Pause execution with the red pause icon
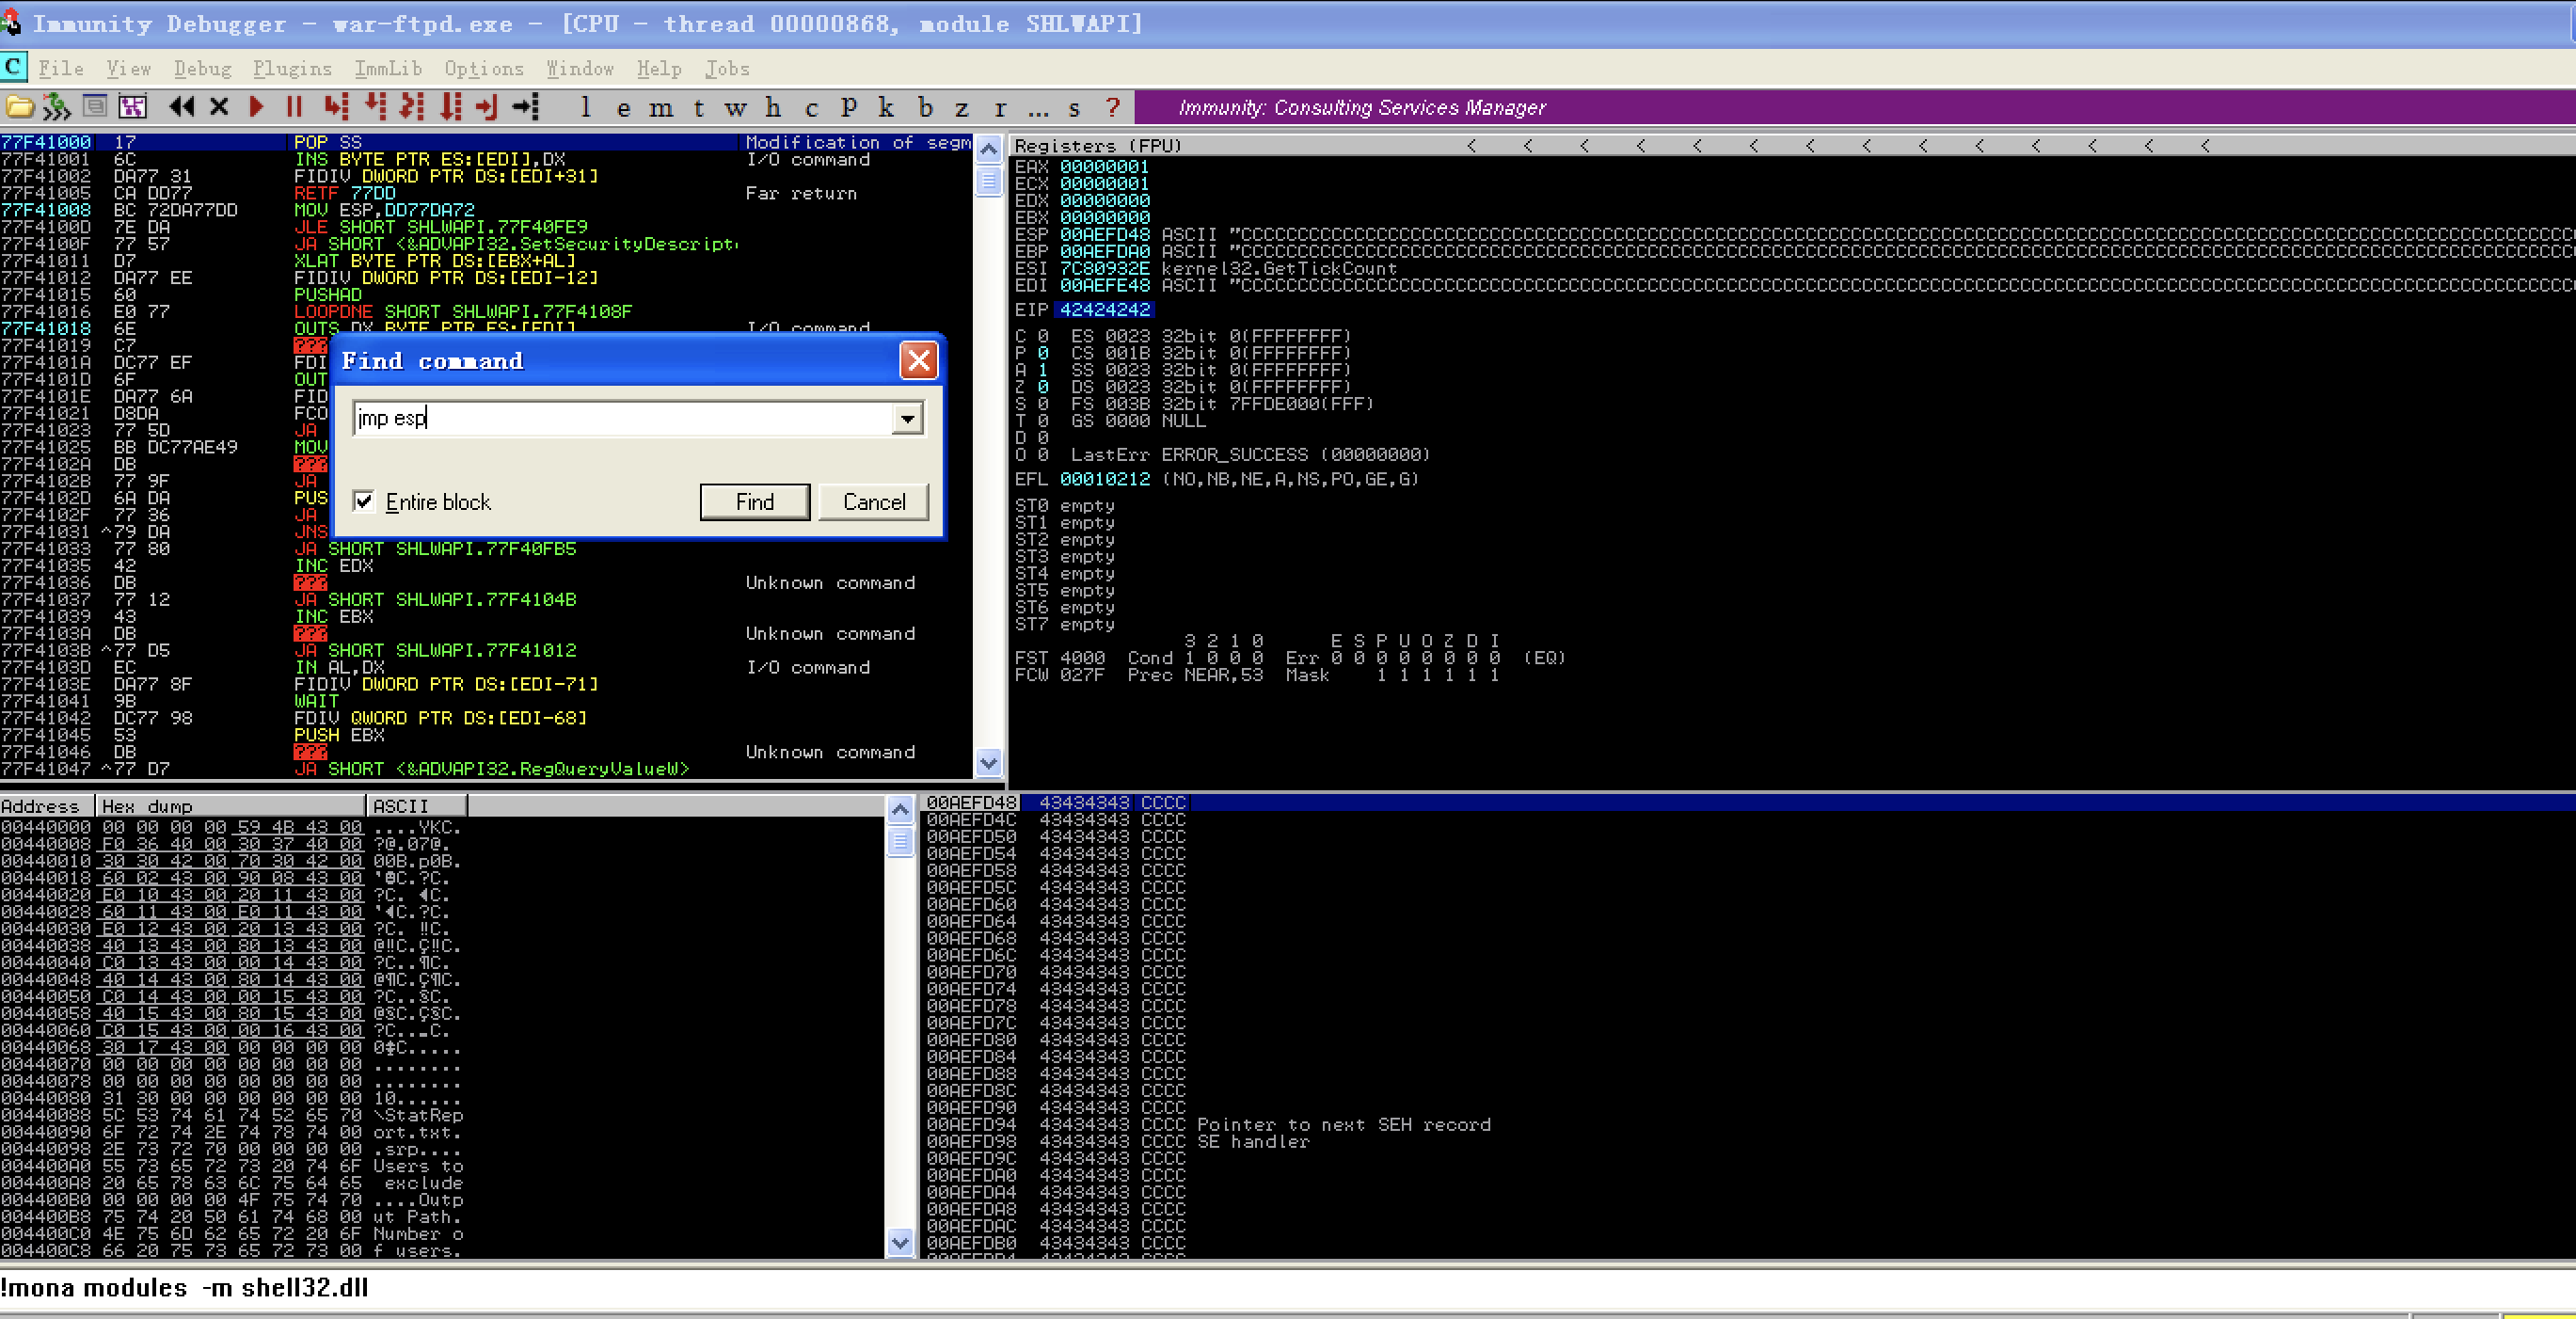Image resolution: width=2576 pixels, height=1319 pixels. 293,106
